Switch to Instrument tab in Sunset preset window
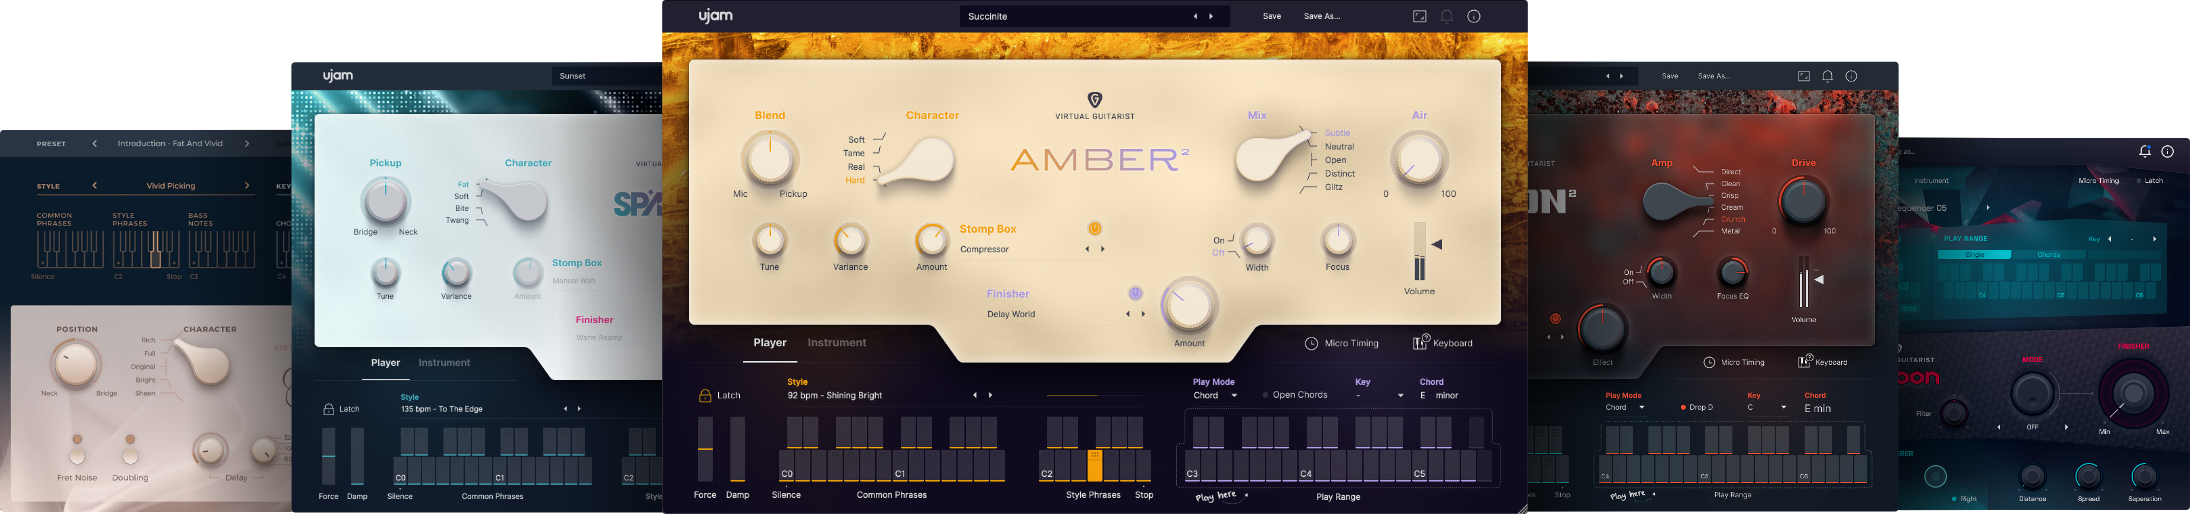The width and height of the screenshot is (2190, 514). coord(444,362)
